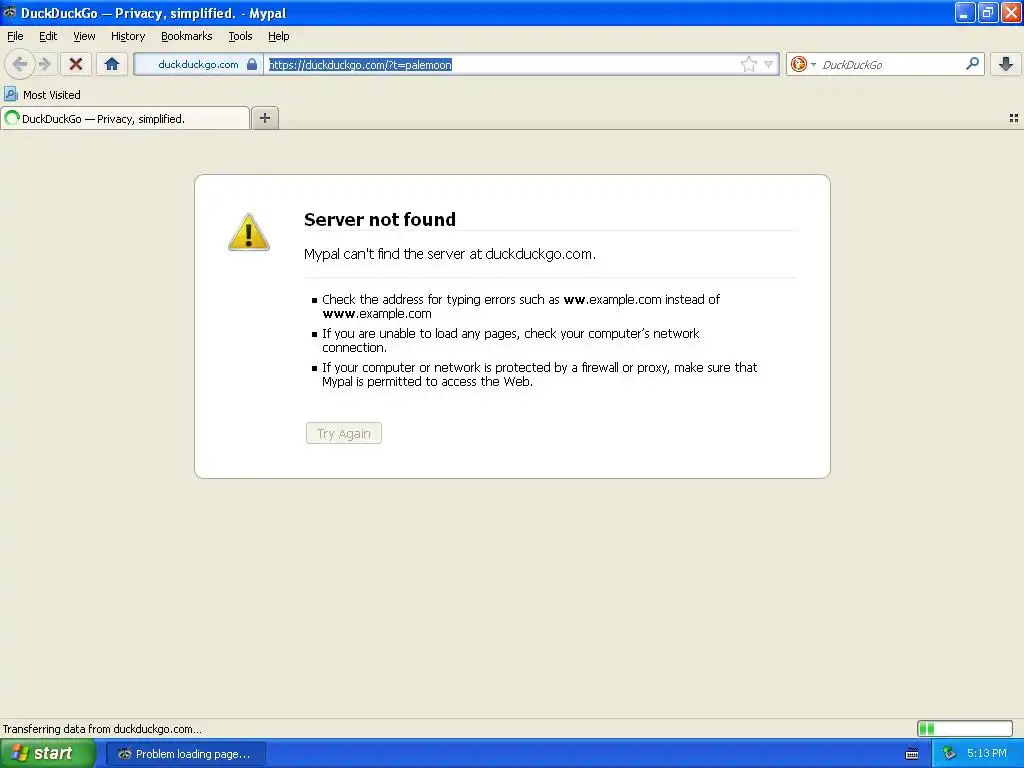Select the DuckDuckGo — Privacy, simplified tab
The width and height of the screenshot is (1024, 768).
tap(125, 118)
